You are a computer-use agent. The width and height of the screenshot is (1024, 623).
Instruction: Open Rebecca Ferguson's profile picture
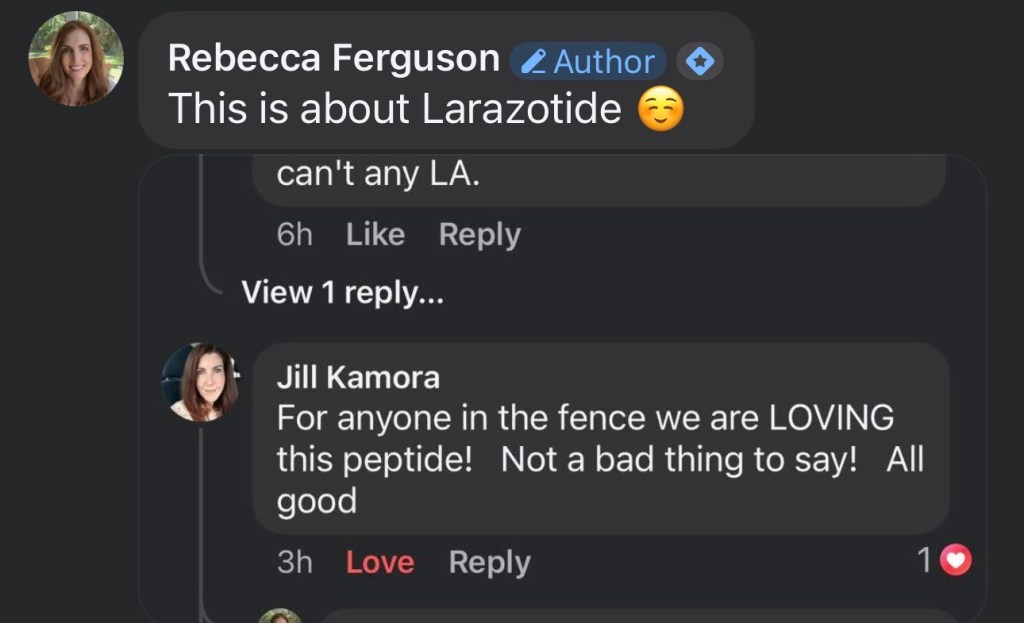[x=75, y=59]
